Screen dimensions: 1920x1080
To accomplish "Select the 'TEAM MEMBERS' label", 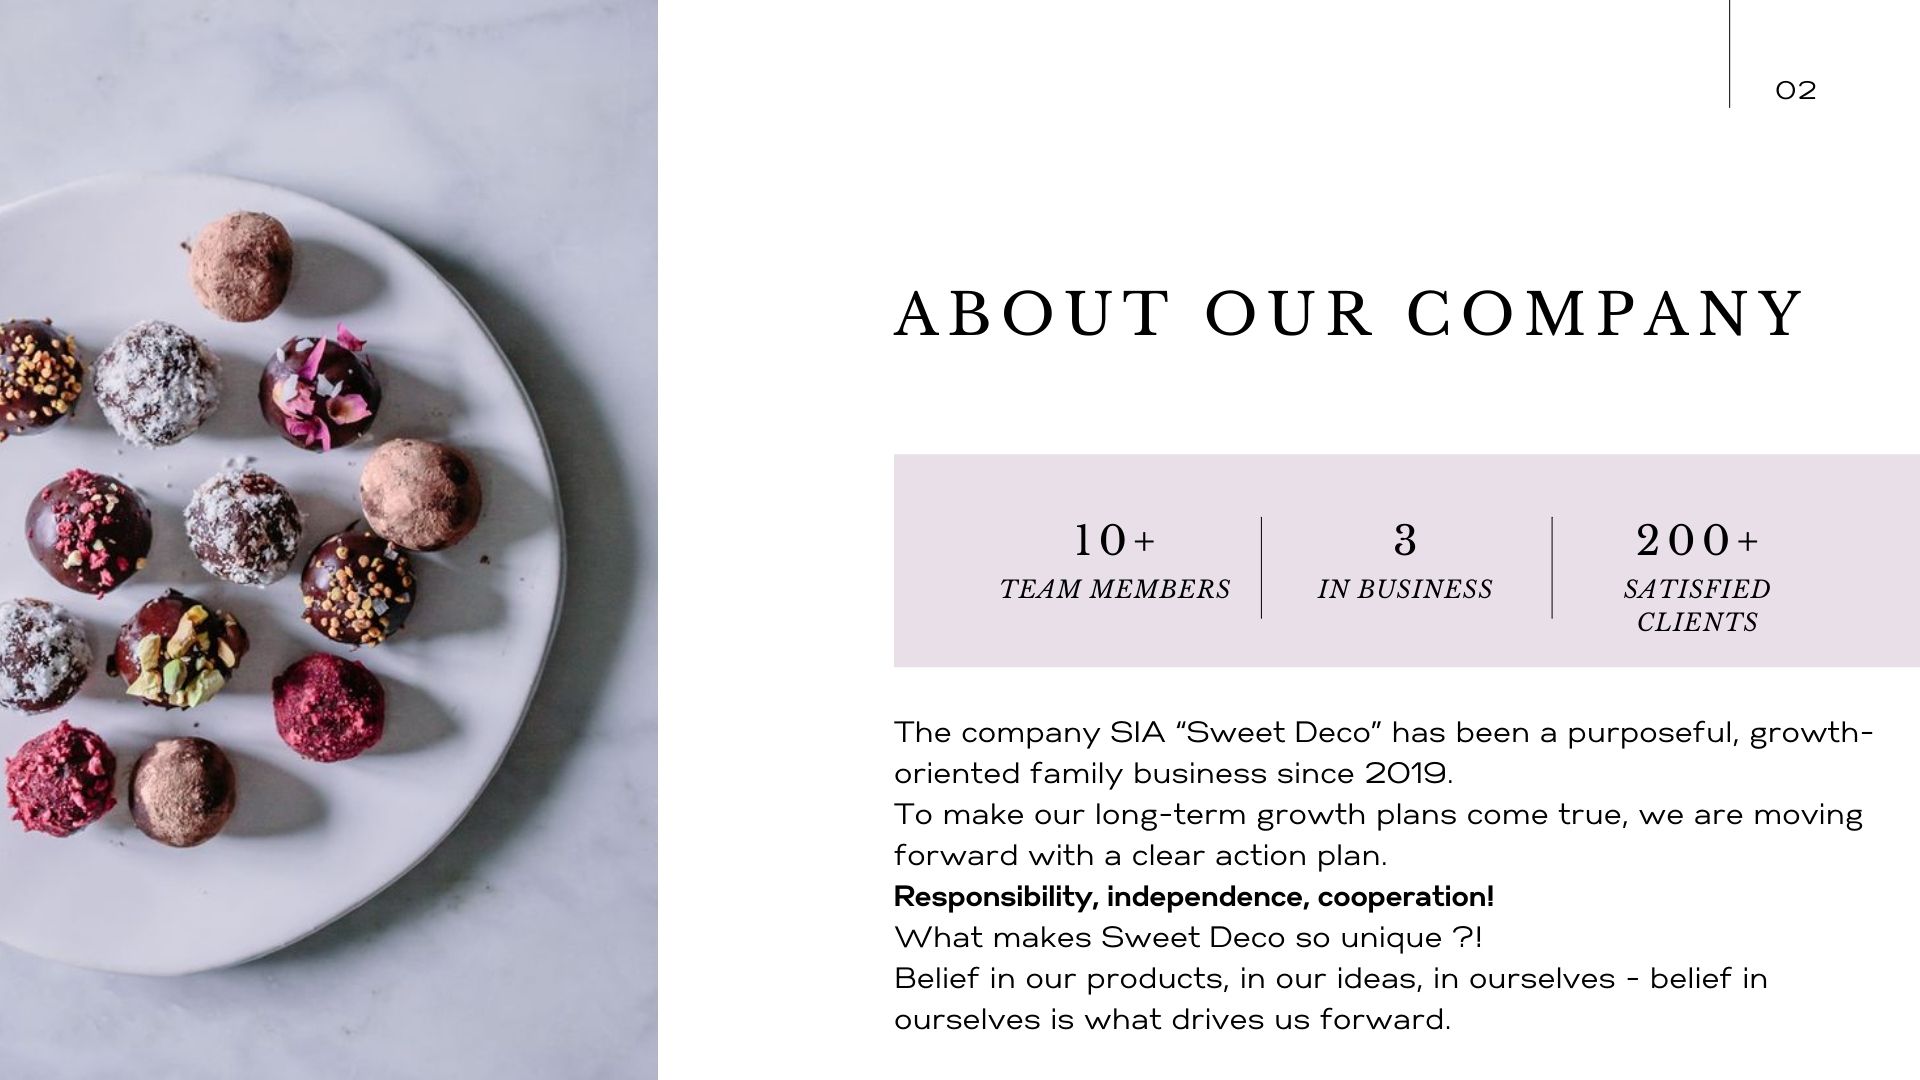I will tap(1114, 589).
